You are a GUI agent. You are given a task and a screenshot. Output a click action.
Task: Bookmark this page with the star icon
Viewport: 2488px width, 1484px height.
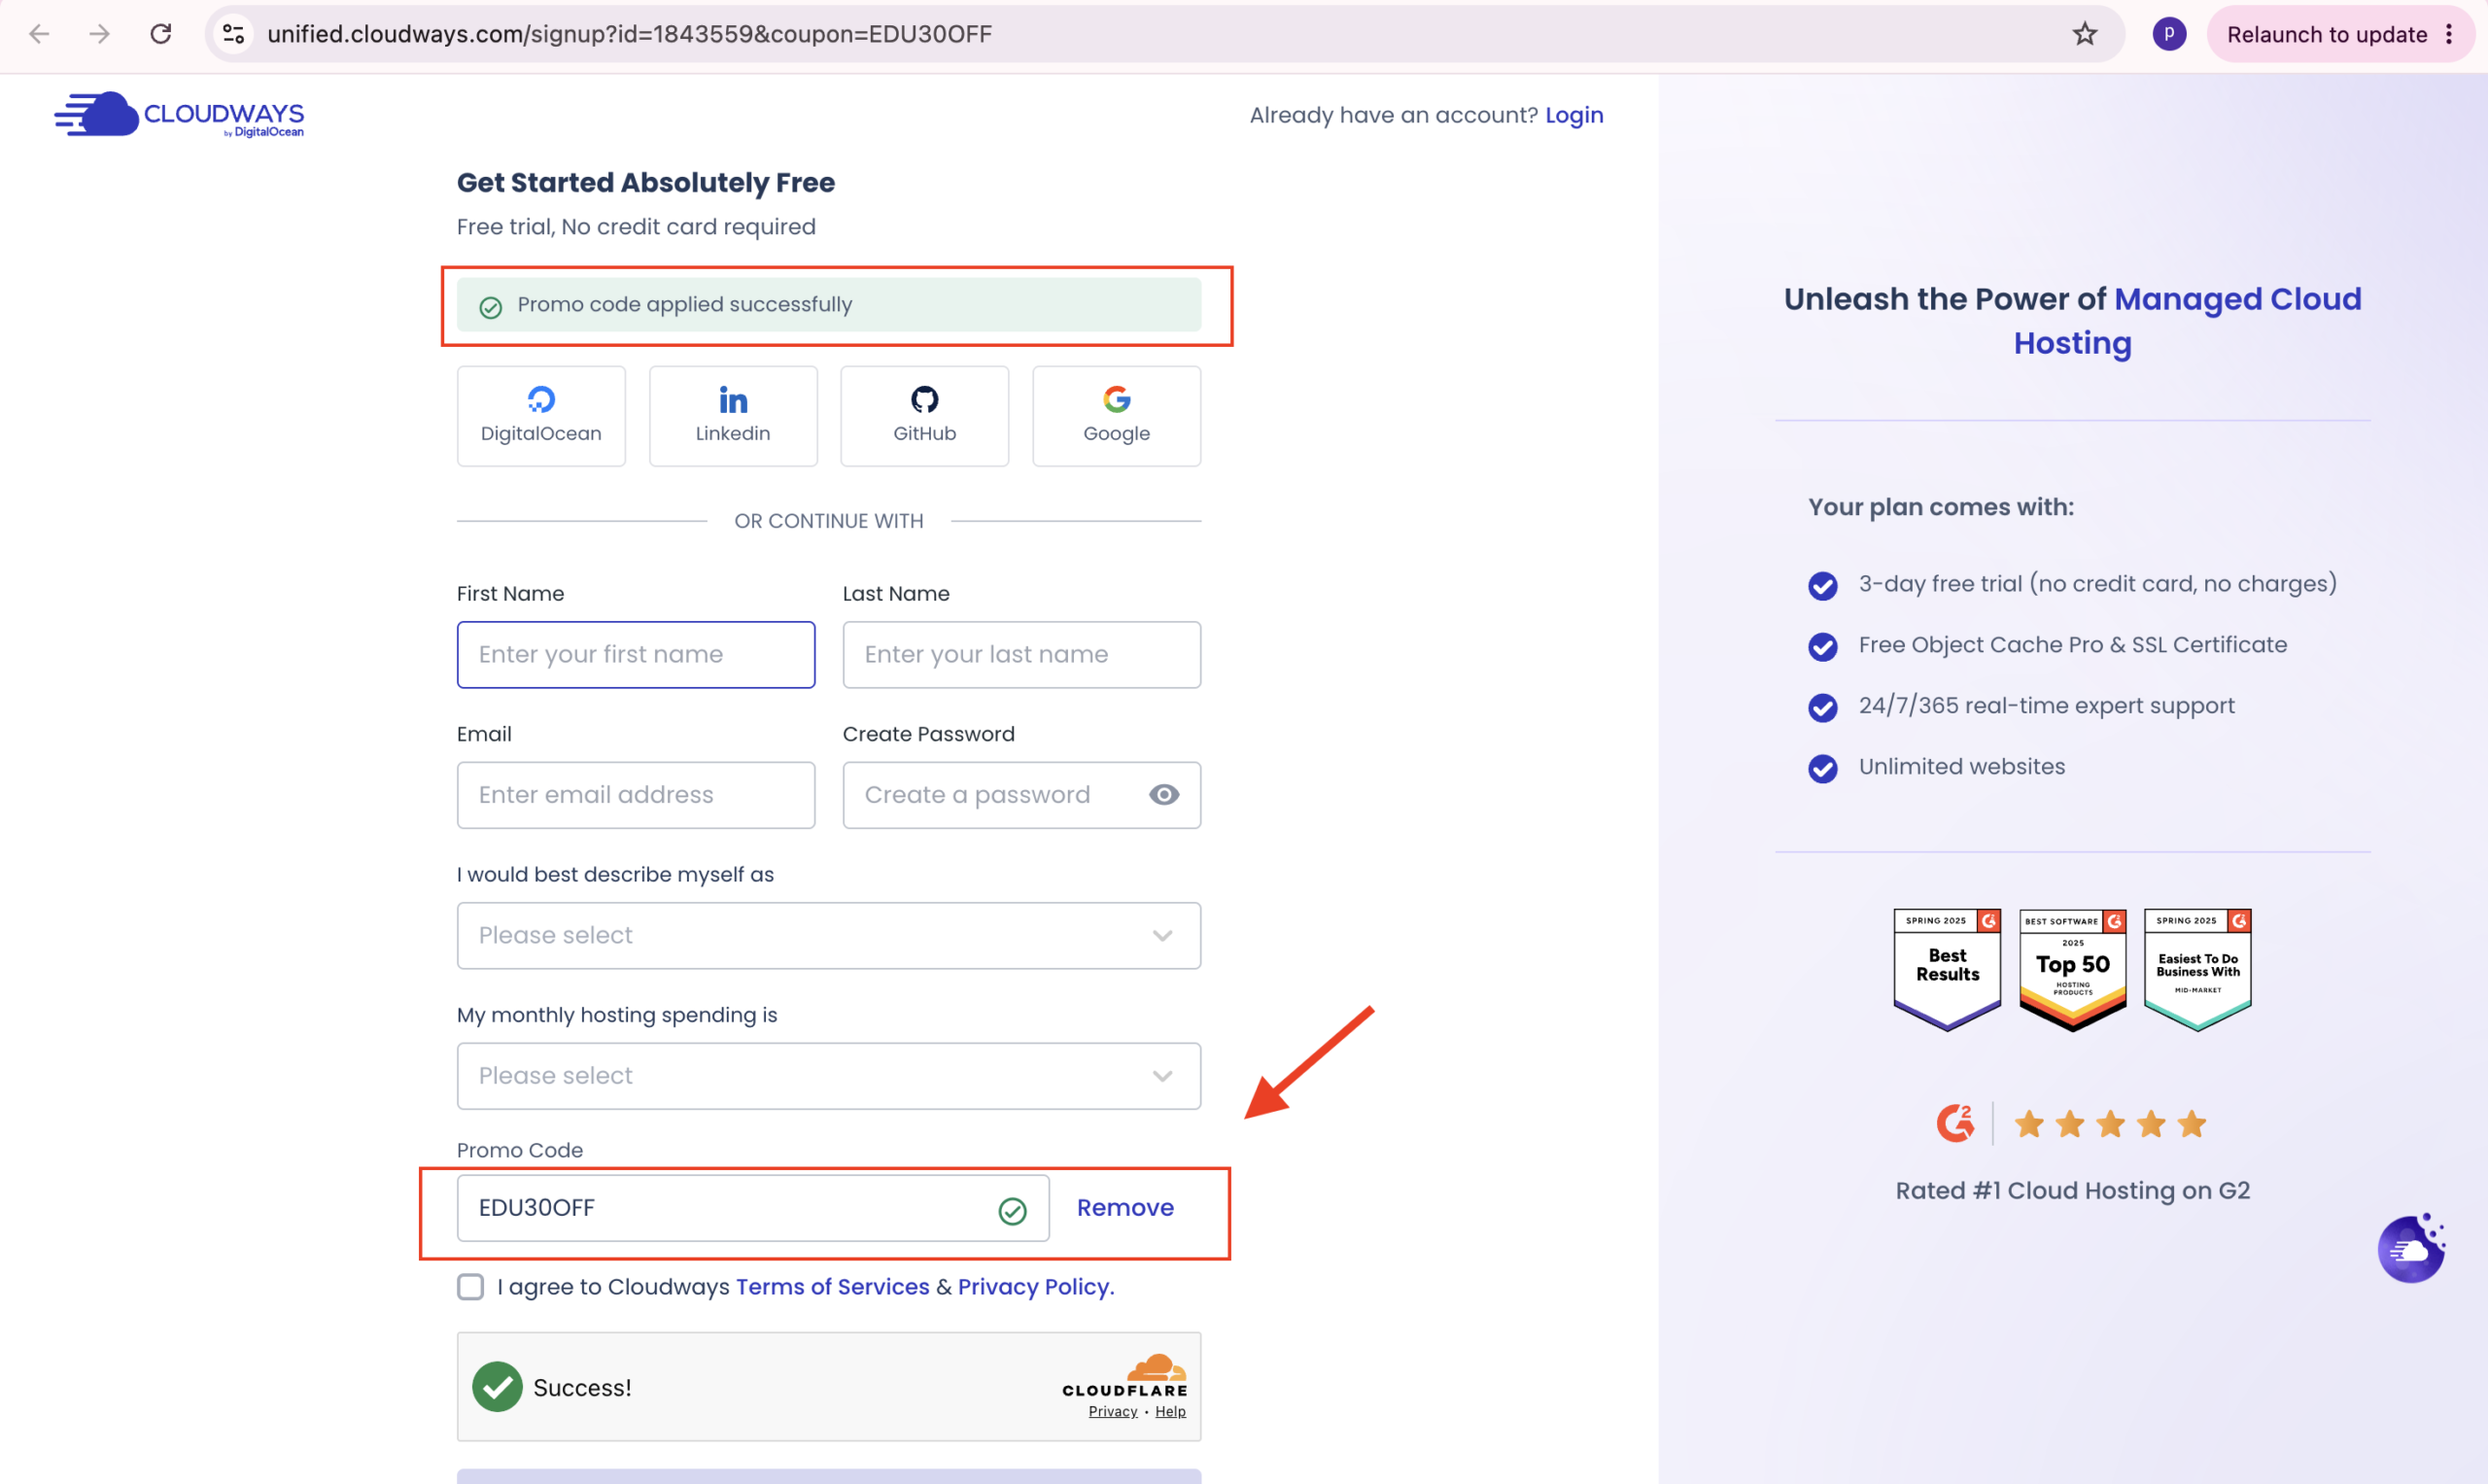click(2085, 34)
